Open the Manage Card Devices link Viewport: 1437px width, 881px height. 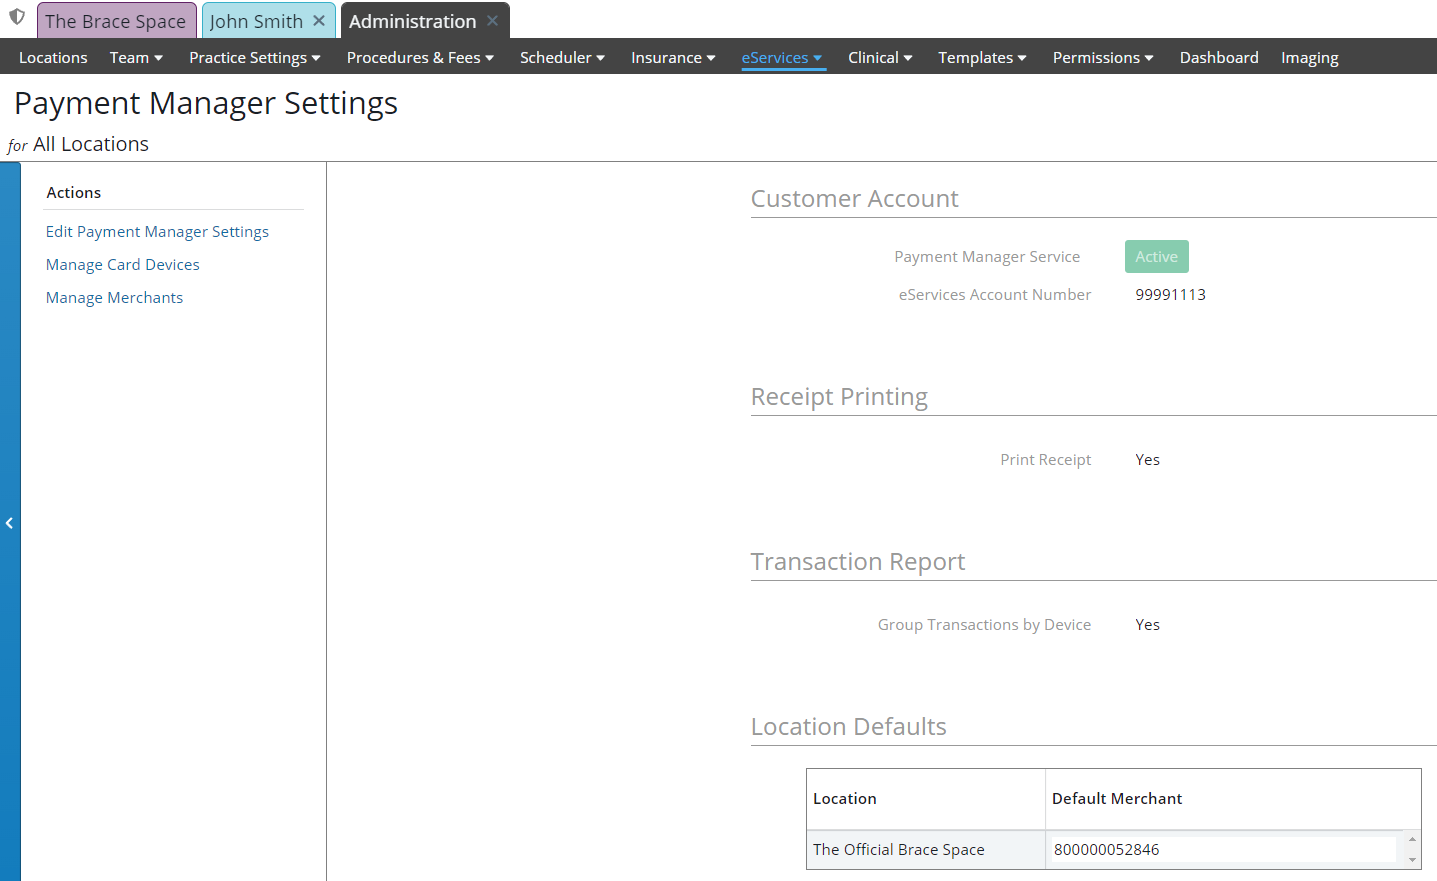tap(123, 265)
